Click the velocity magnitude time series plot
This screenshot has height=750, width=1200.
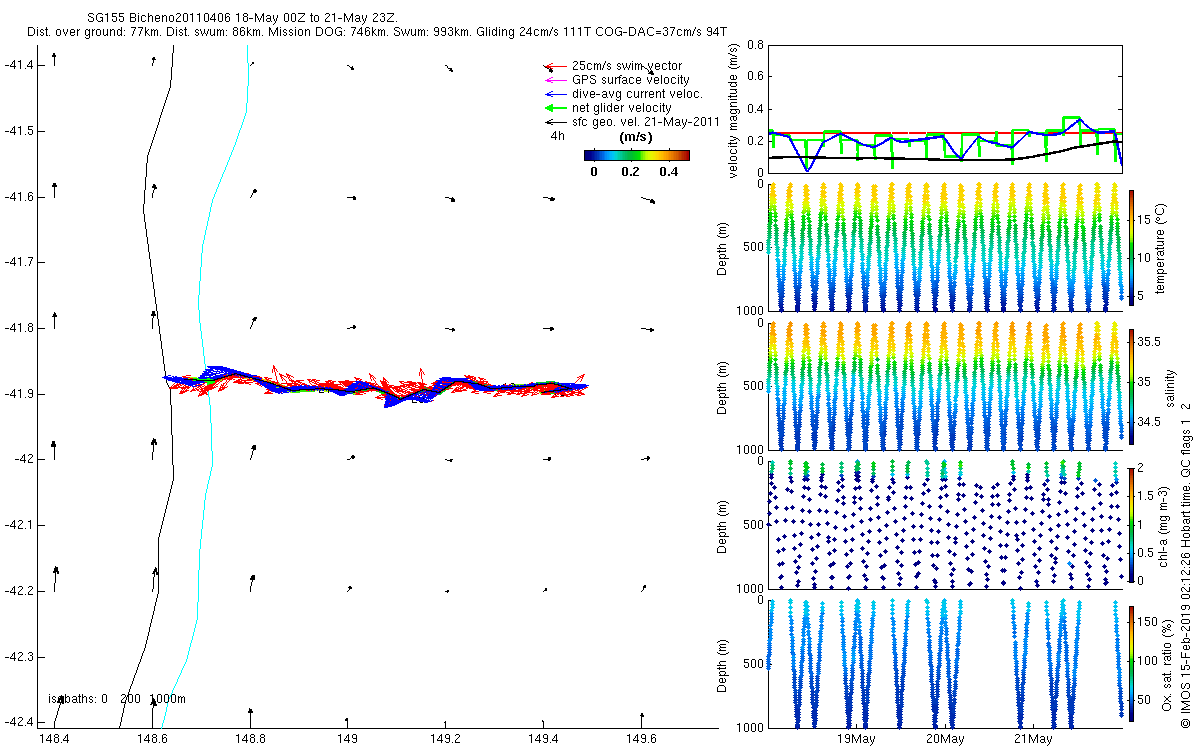[x=945, y=109]
